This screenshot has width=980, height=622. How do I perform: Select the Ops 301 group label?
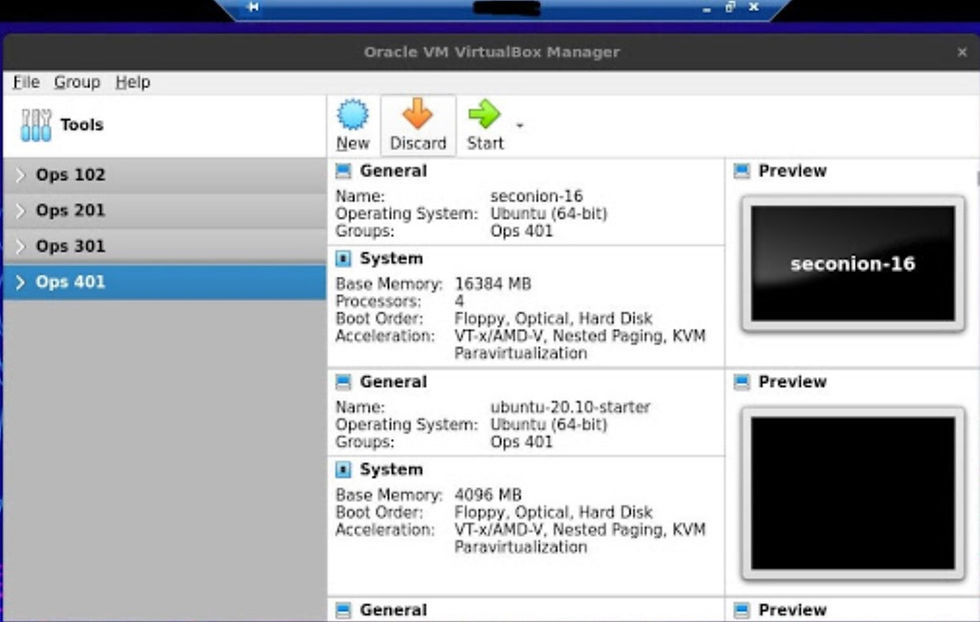[71, 246]
